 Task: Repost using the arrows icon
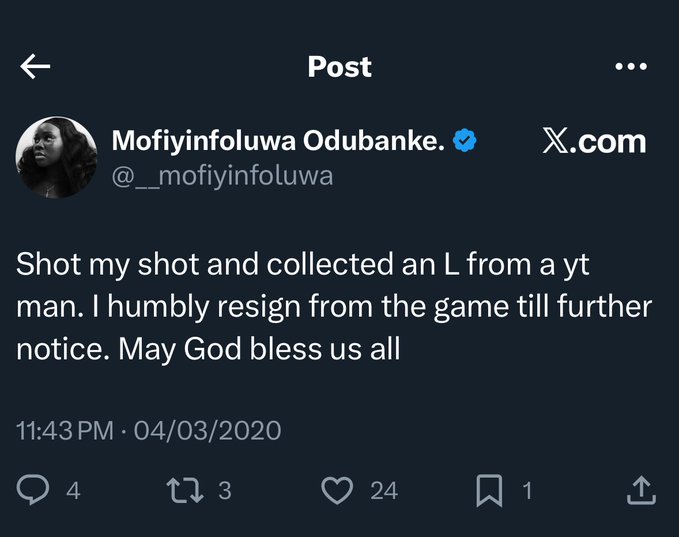[x=186, y=490]
